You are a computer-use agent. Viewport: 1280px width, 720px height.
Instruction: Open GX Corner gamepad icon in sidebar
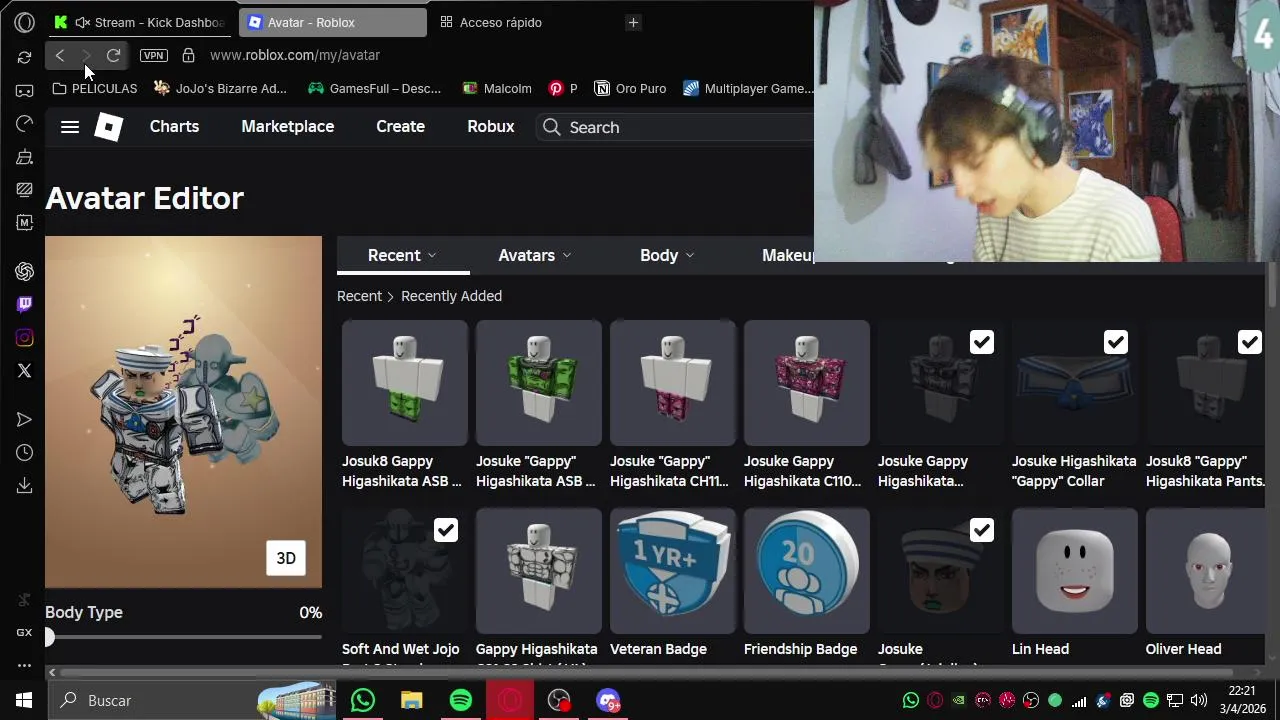pos(25,90)
